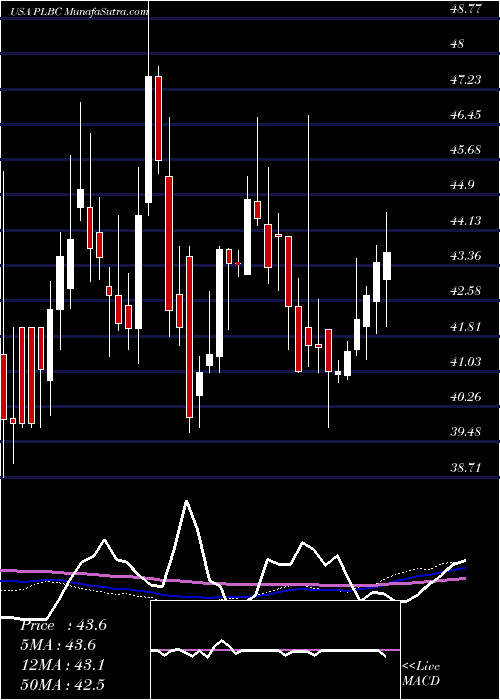Click the Price : 43.6 readout
500x700 pixels.
[x=63, y=625]
